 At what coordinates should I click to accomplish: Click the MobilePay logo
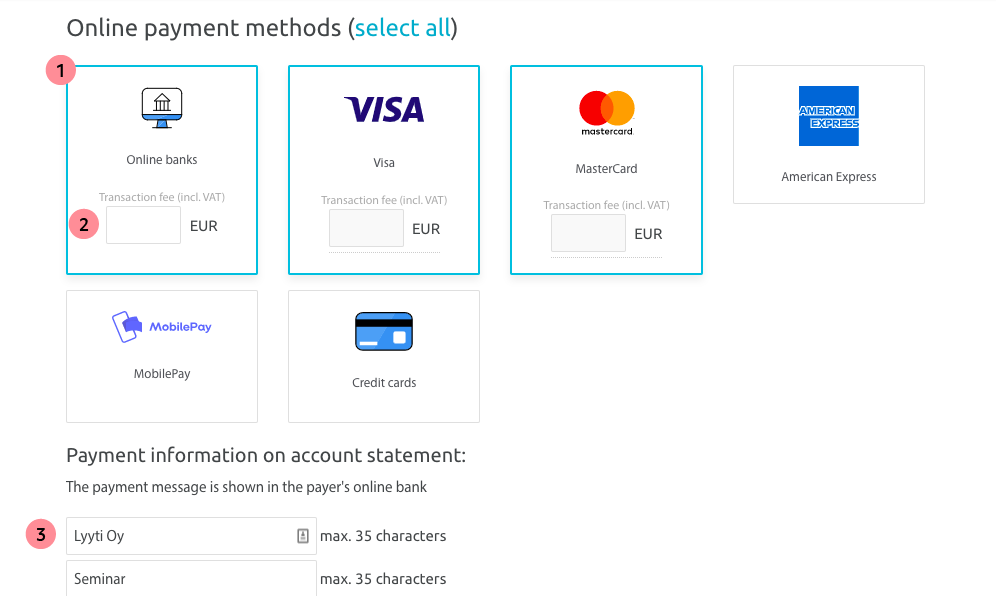click(162, 327)
